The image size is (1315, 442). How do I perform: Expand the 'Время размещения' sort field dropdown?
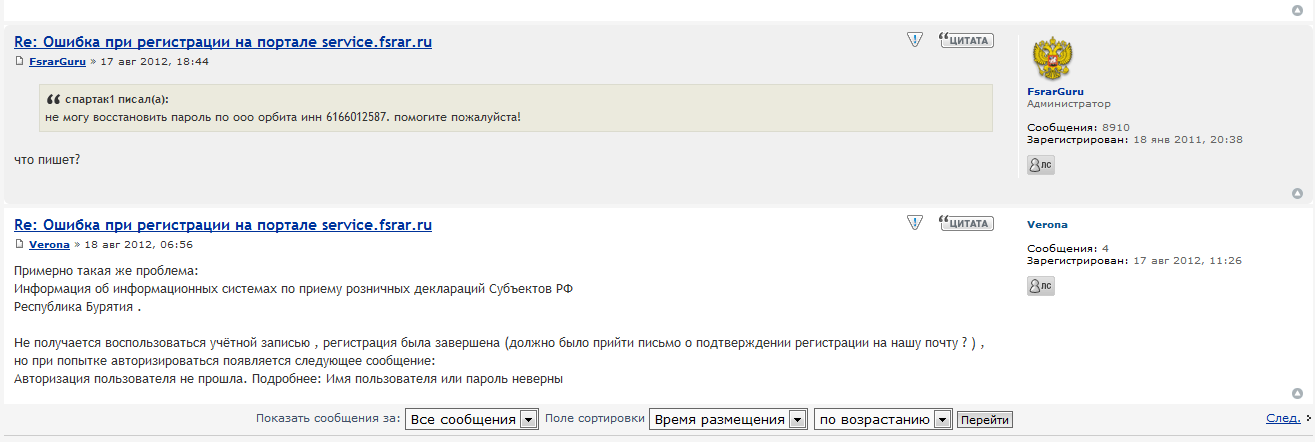(x=728, y=420)
